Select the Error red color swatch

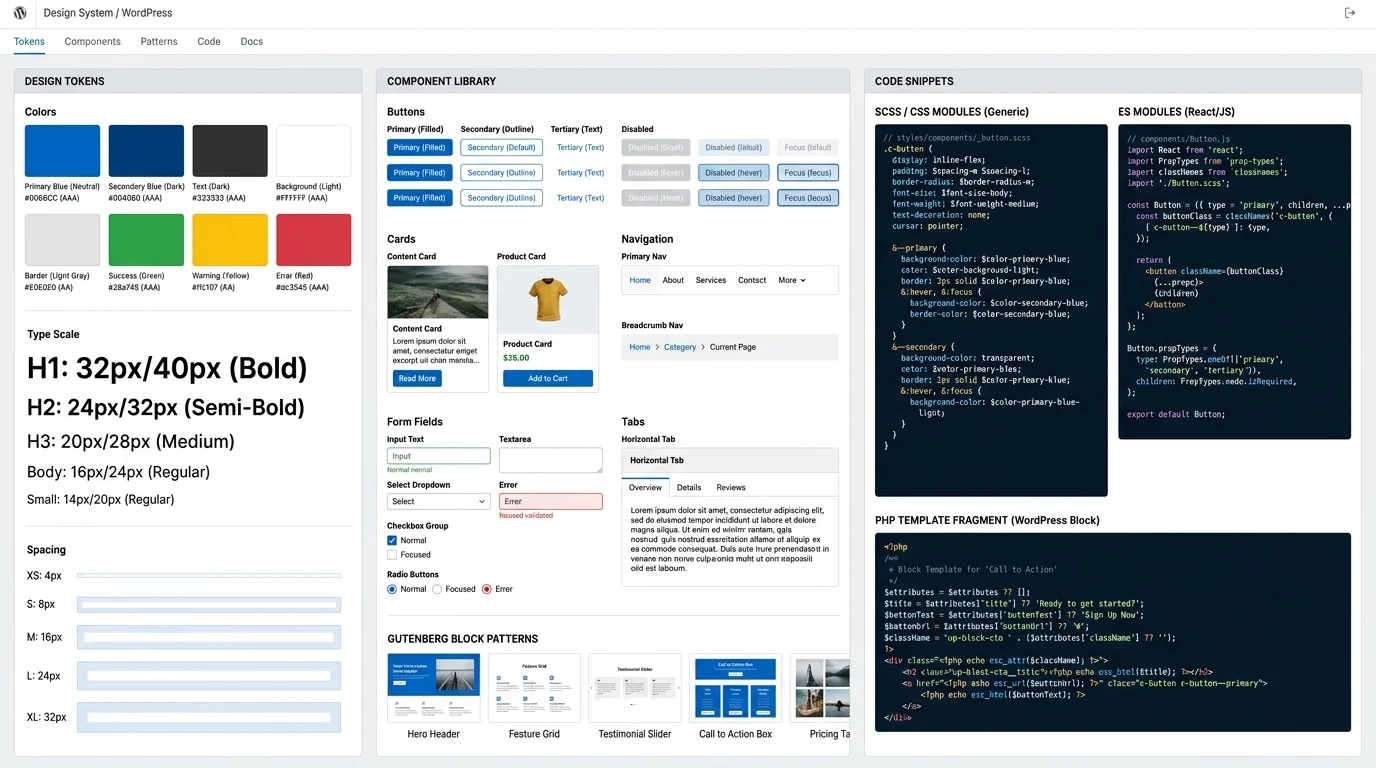(x=313, y=240)
